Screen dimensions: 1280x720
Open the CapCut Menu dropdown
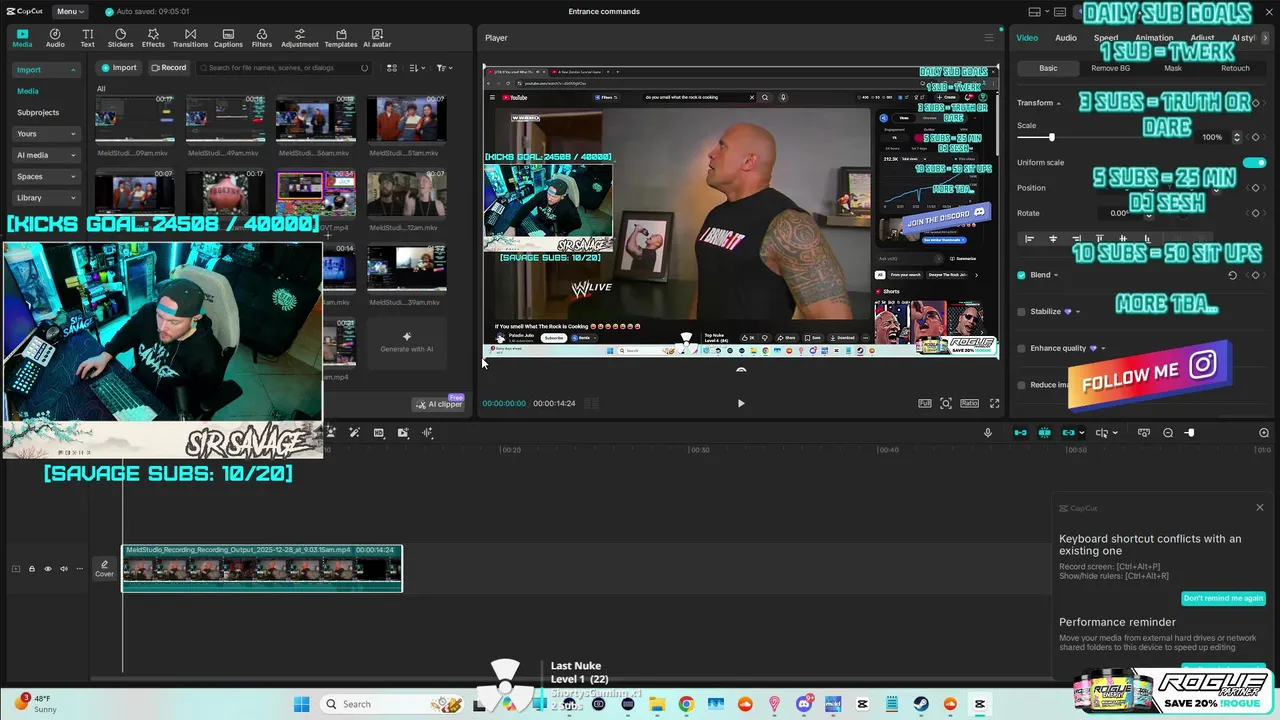point(70,12)
